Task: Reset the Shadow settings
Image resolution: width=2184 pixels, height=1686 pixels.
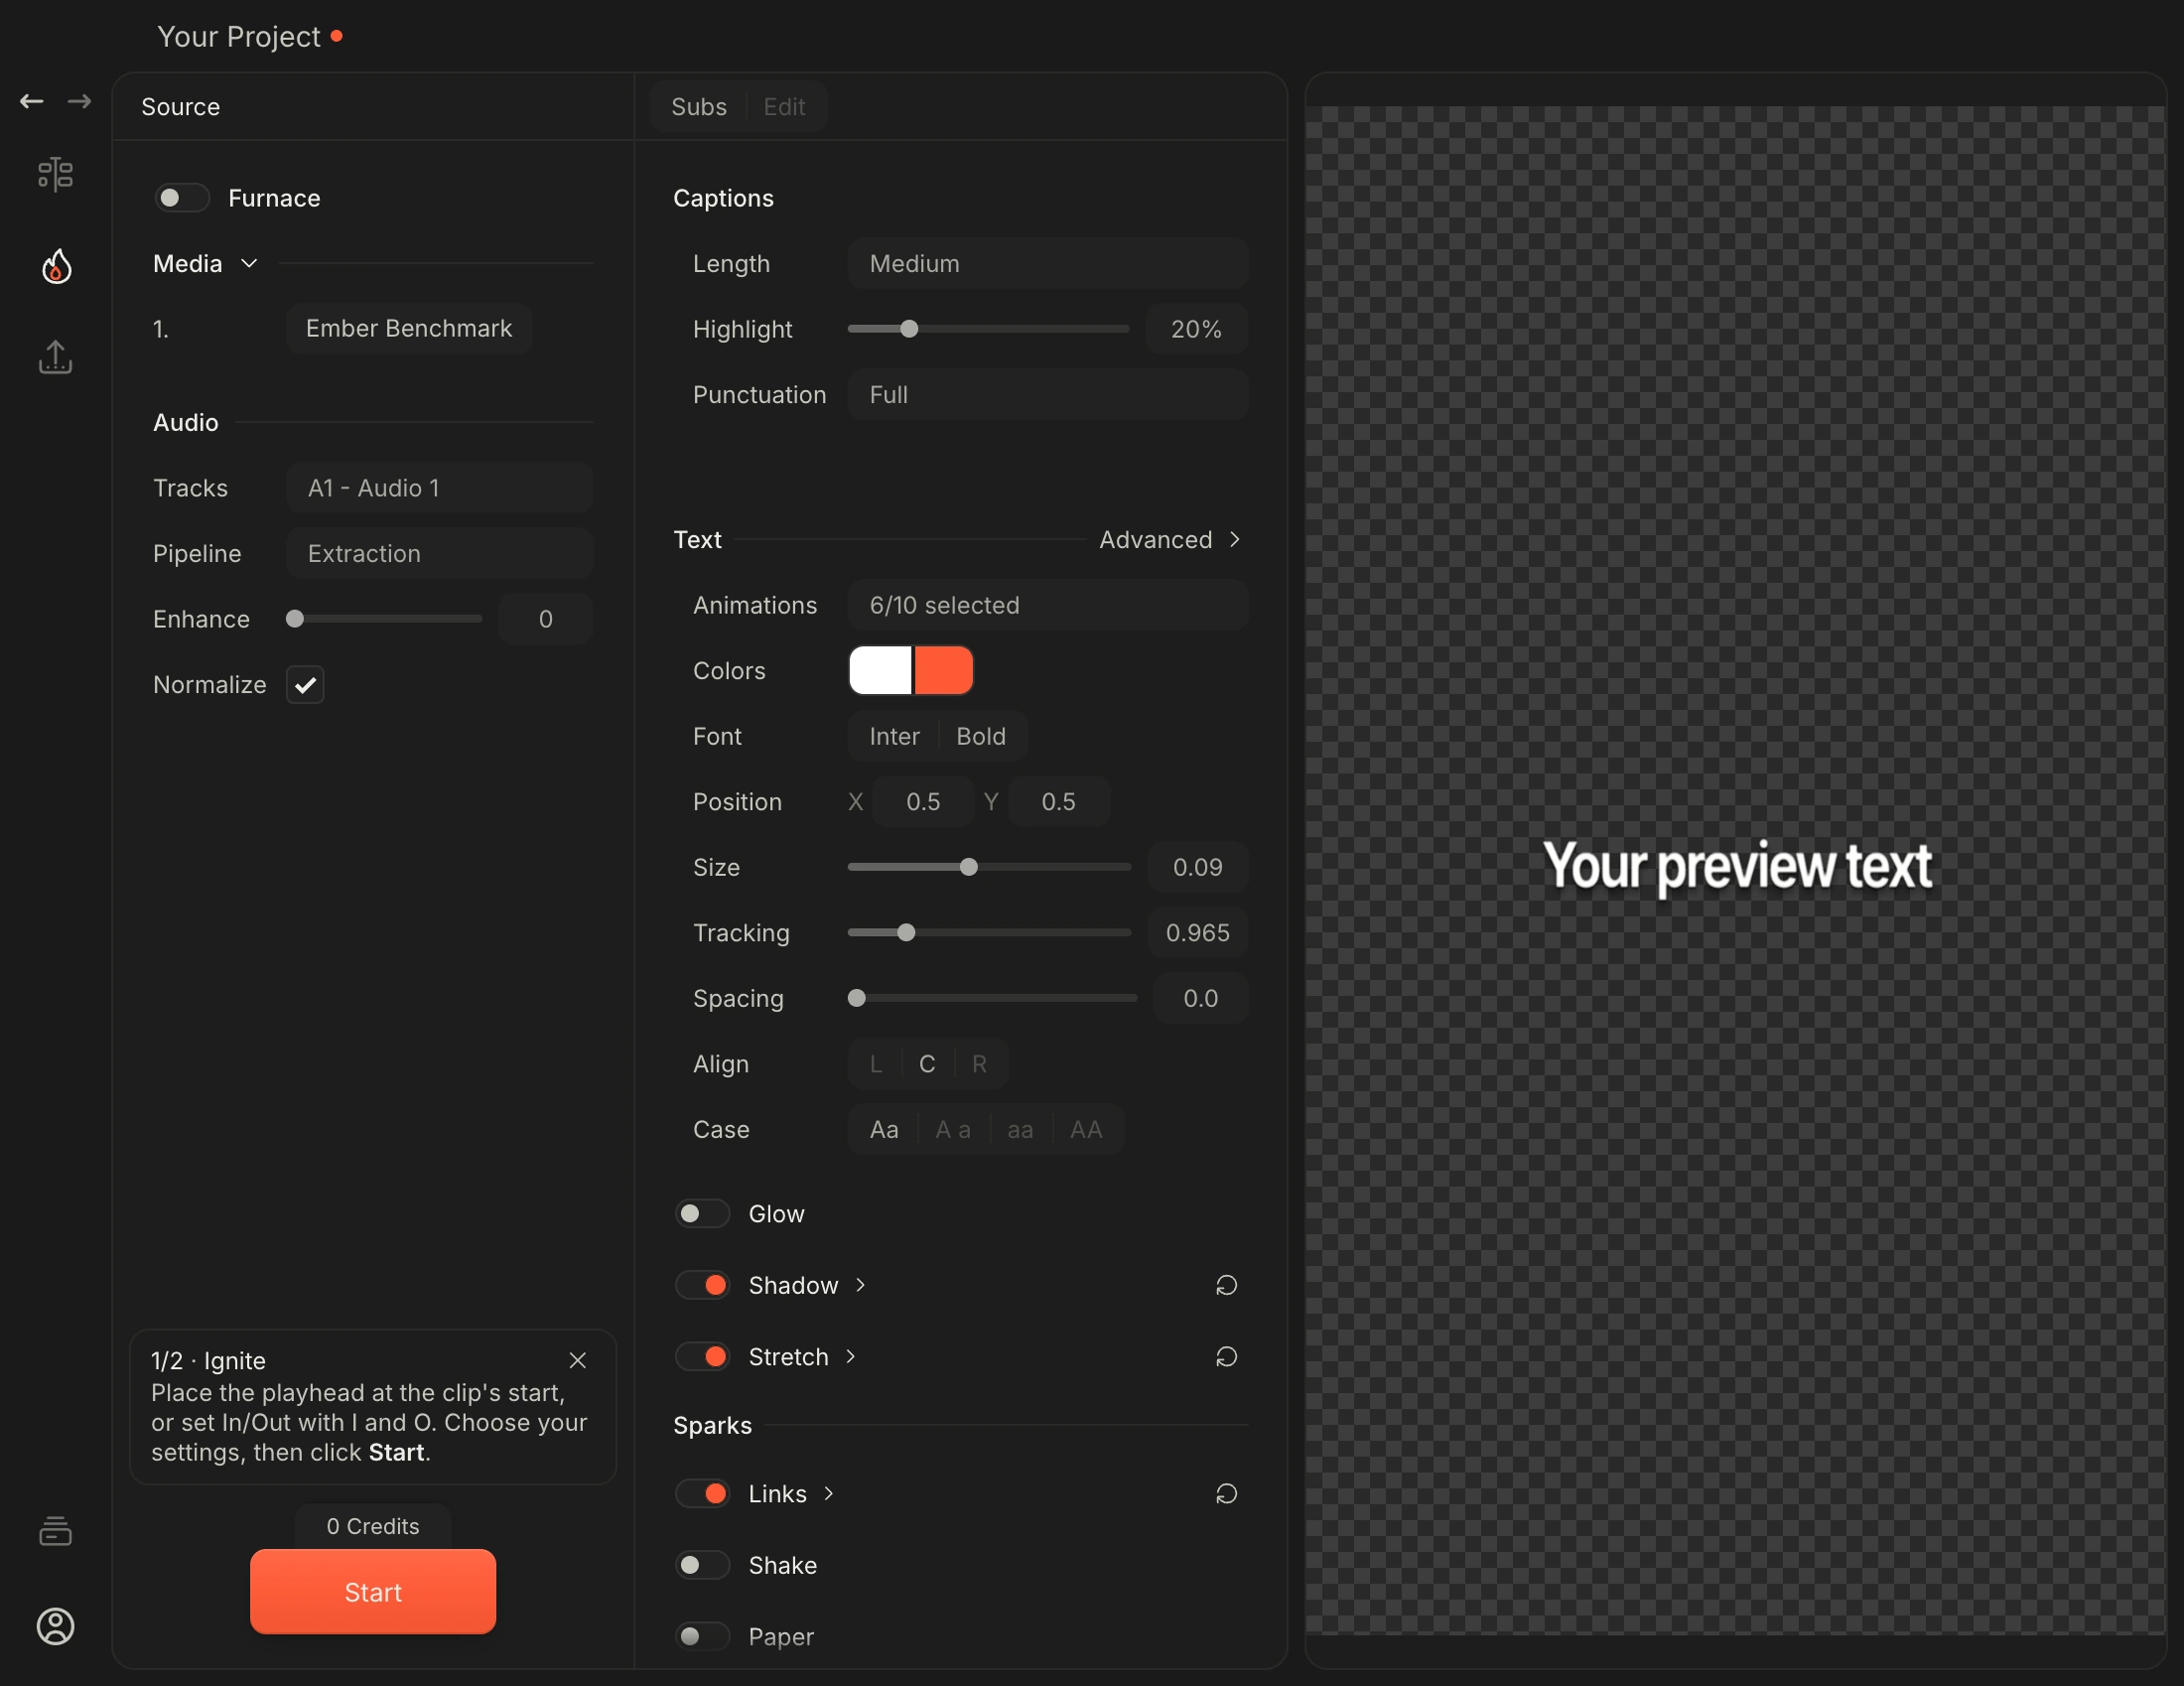Action: coord(1226,1285)
